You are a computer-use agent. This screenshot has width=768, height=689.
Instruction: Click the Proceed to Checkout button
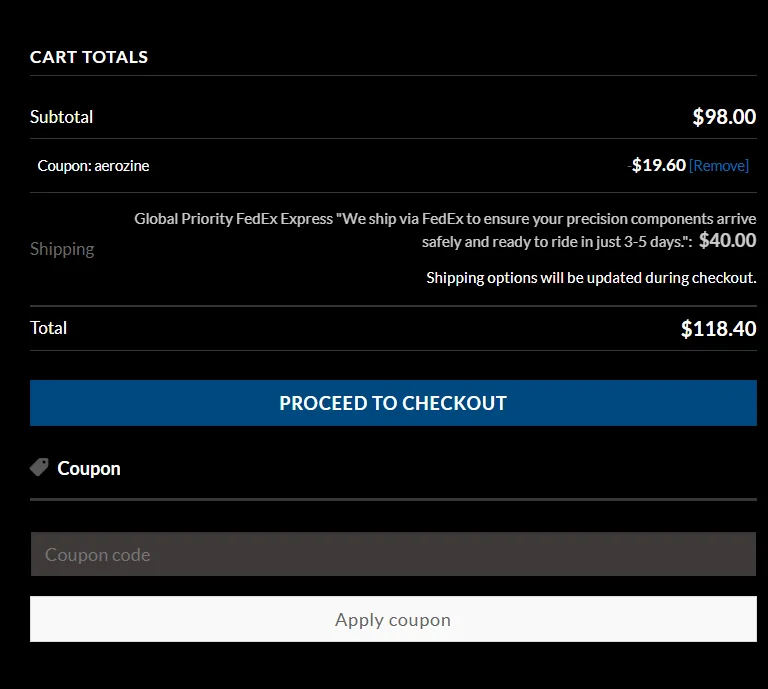point(393,403)
